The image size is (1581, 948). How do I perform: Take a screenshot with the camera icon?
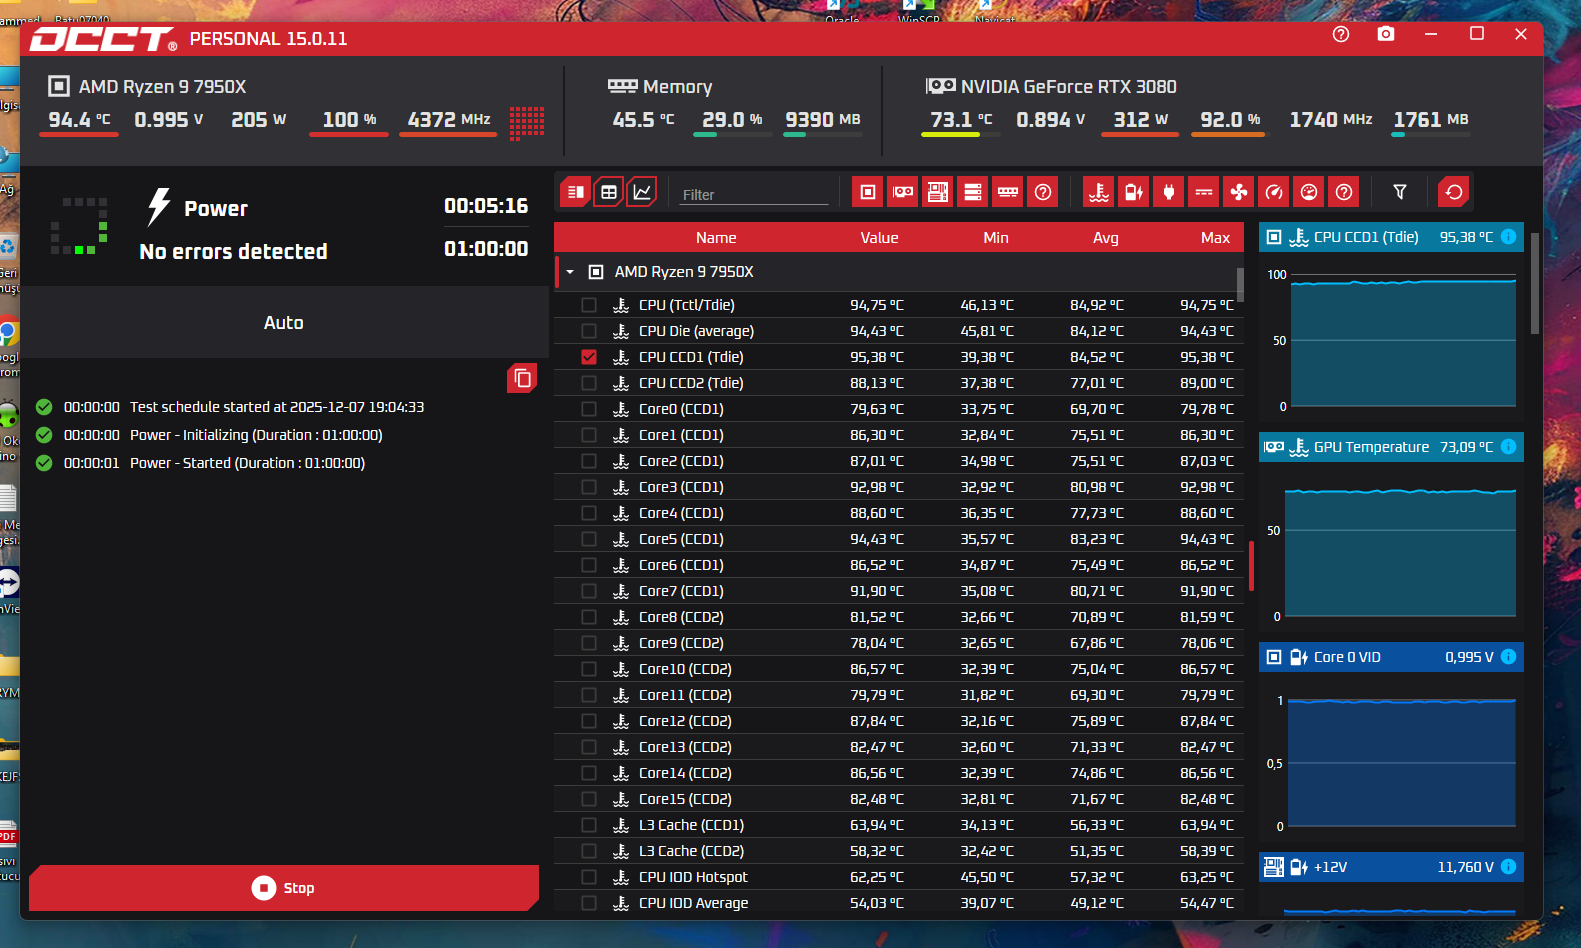[x=1386, y=34]
